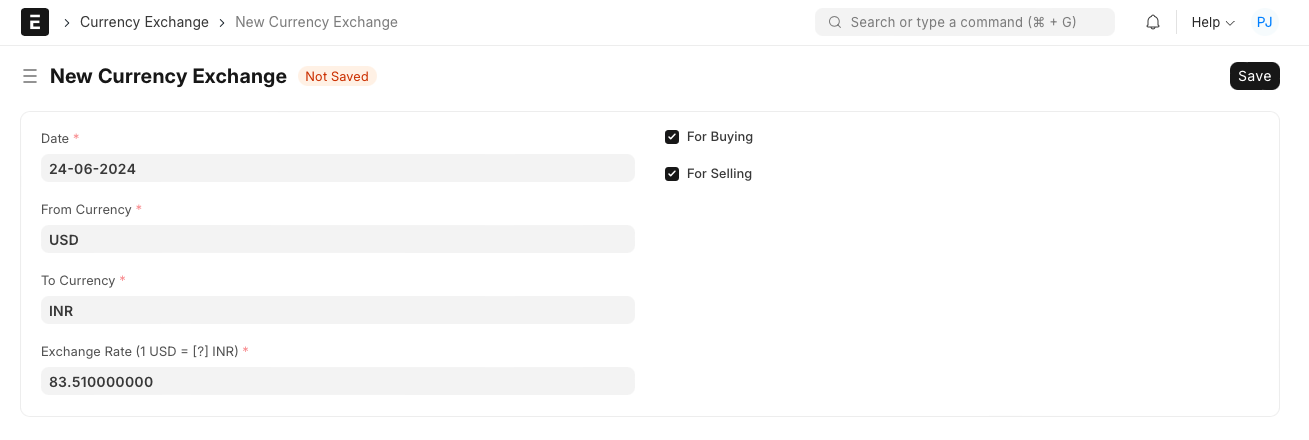
Task: Click the Not Saved status badge
Action: [337, 76]
